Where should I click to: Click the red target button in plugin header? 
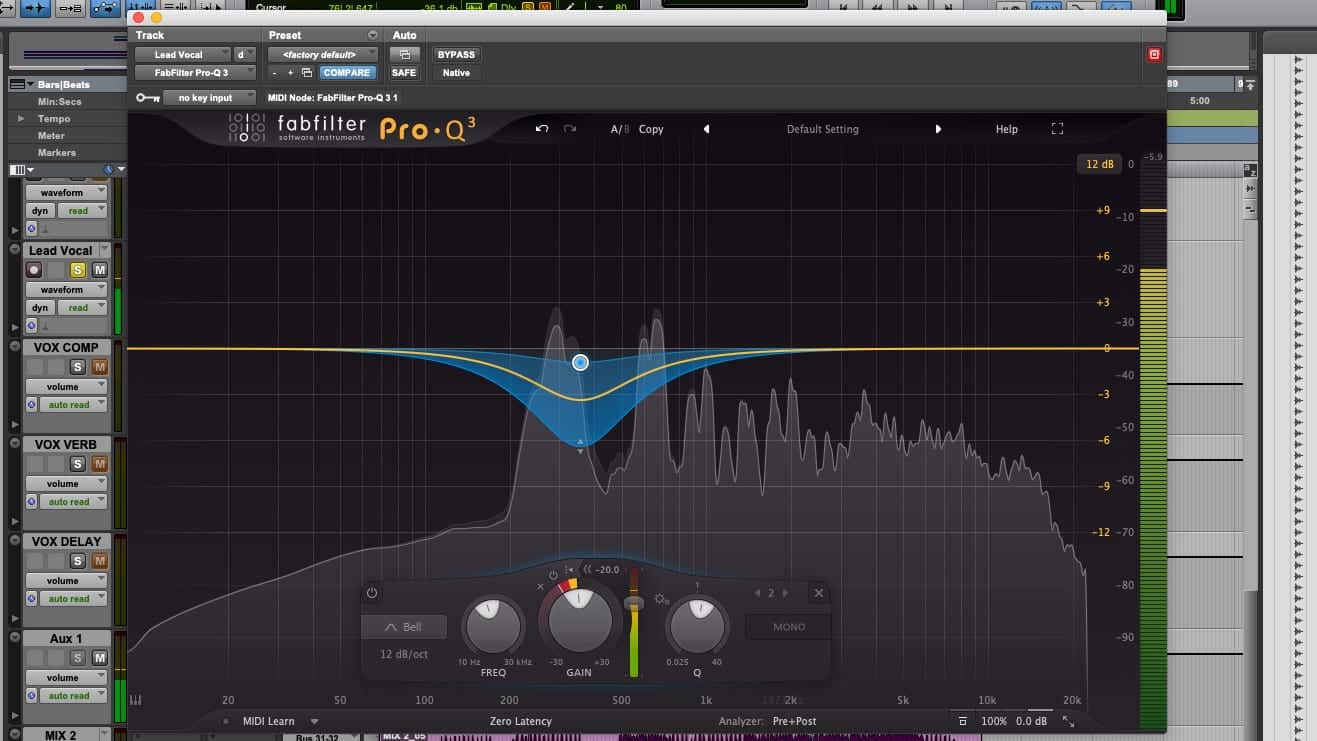click(1154, 54)
